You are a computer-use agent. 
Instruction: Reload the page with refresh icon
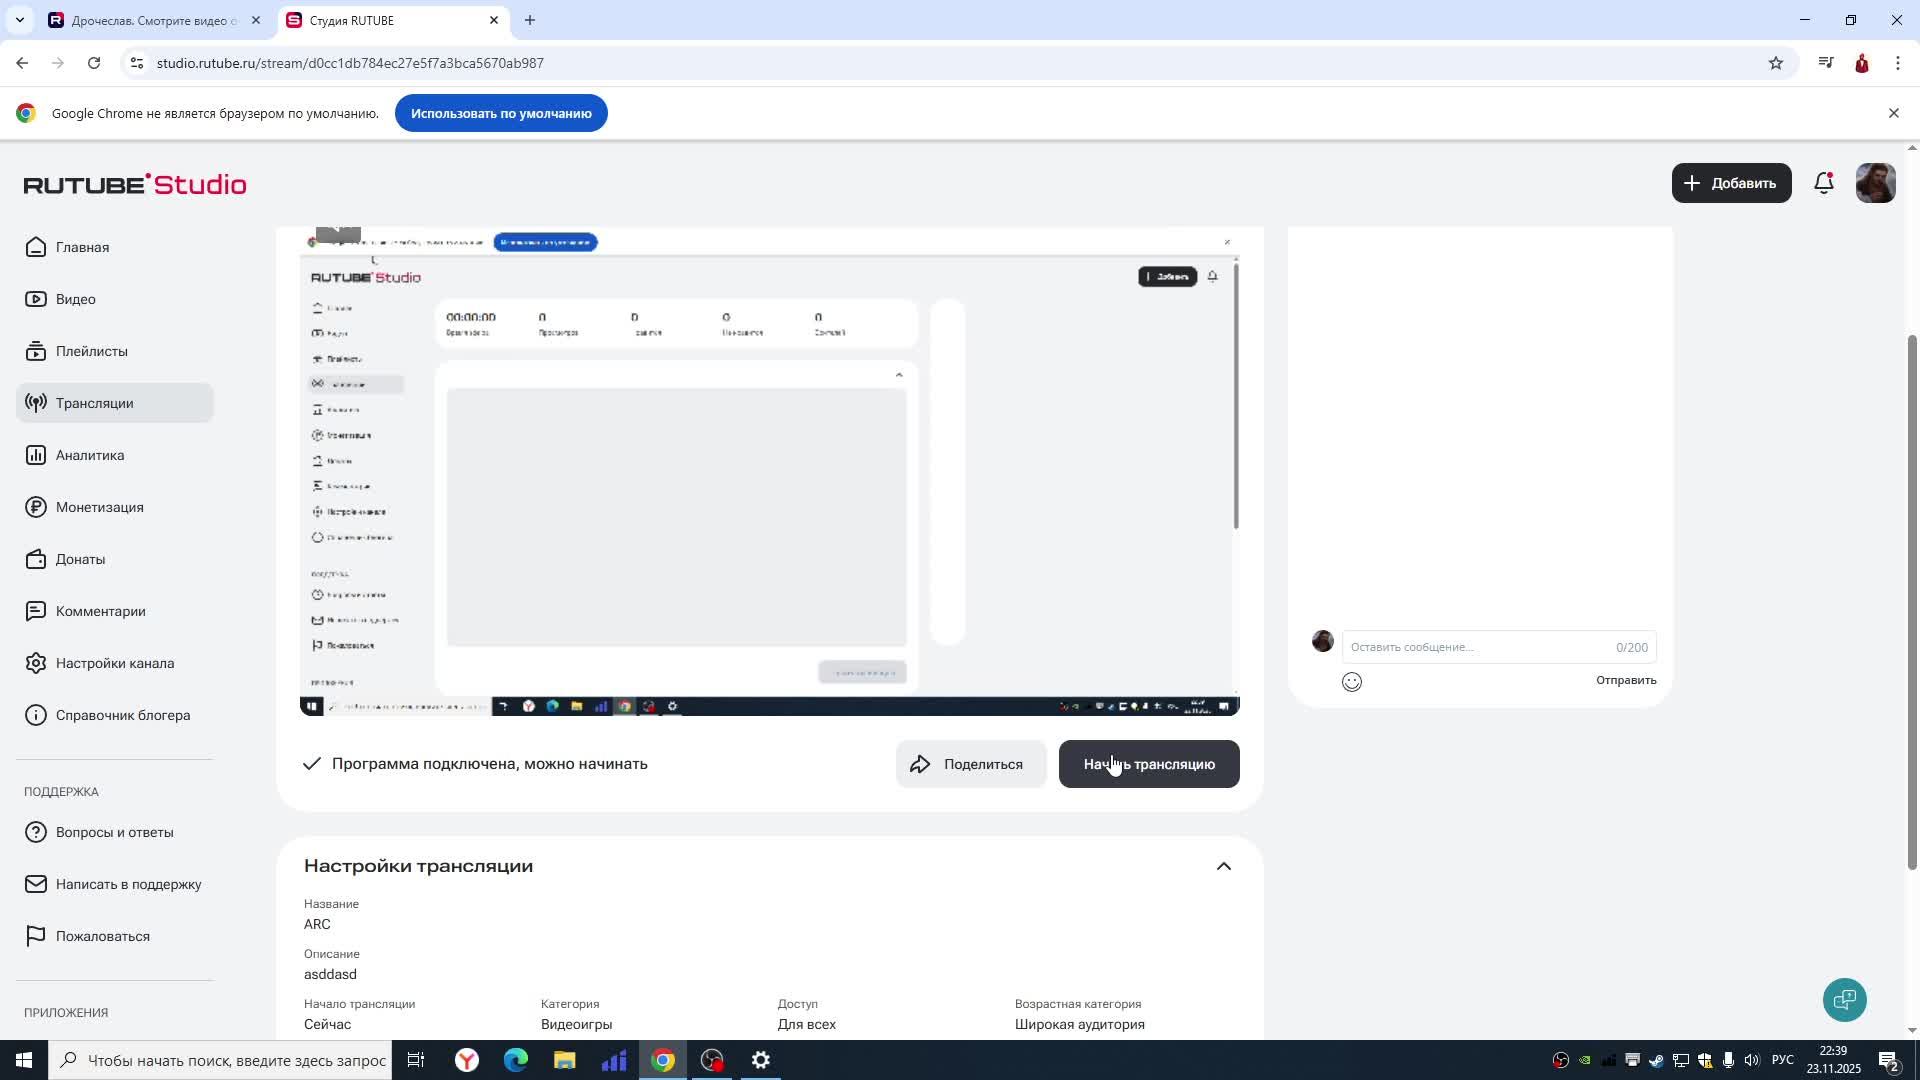point(94,63)
